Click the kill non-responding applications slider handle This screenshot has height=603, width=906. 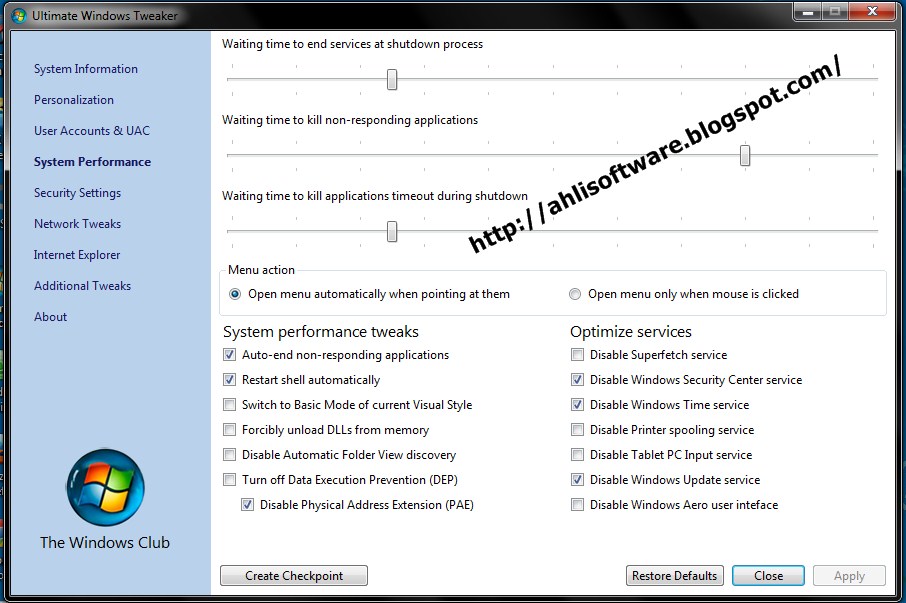click(745, 155)
